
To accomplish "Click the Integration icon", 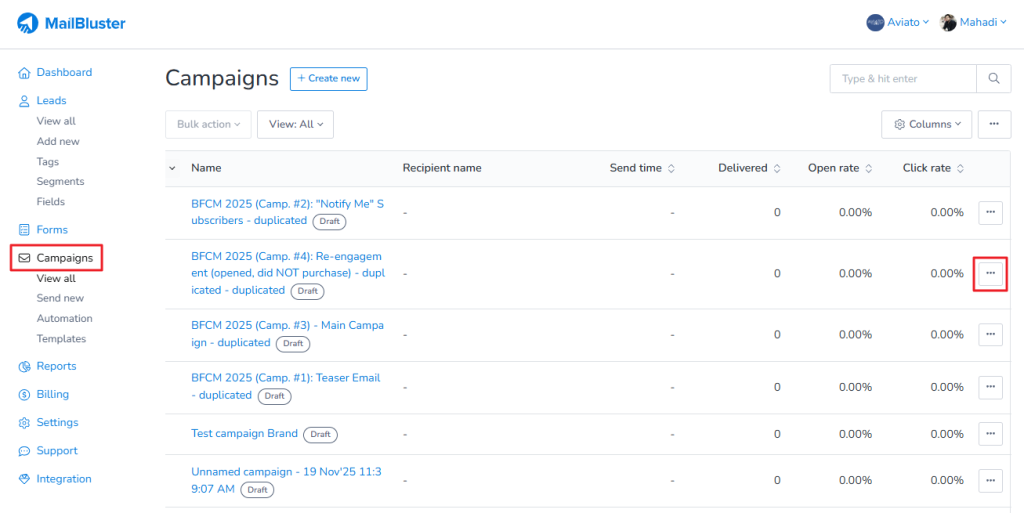I will 24,479.
